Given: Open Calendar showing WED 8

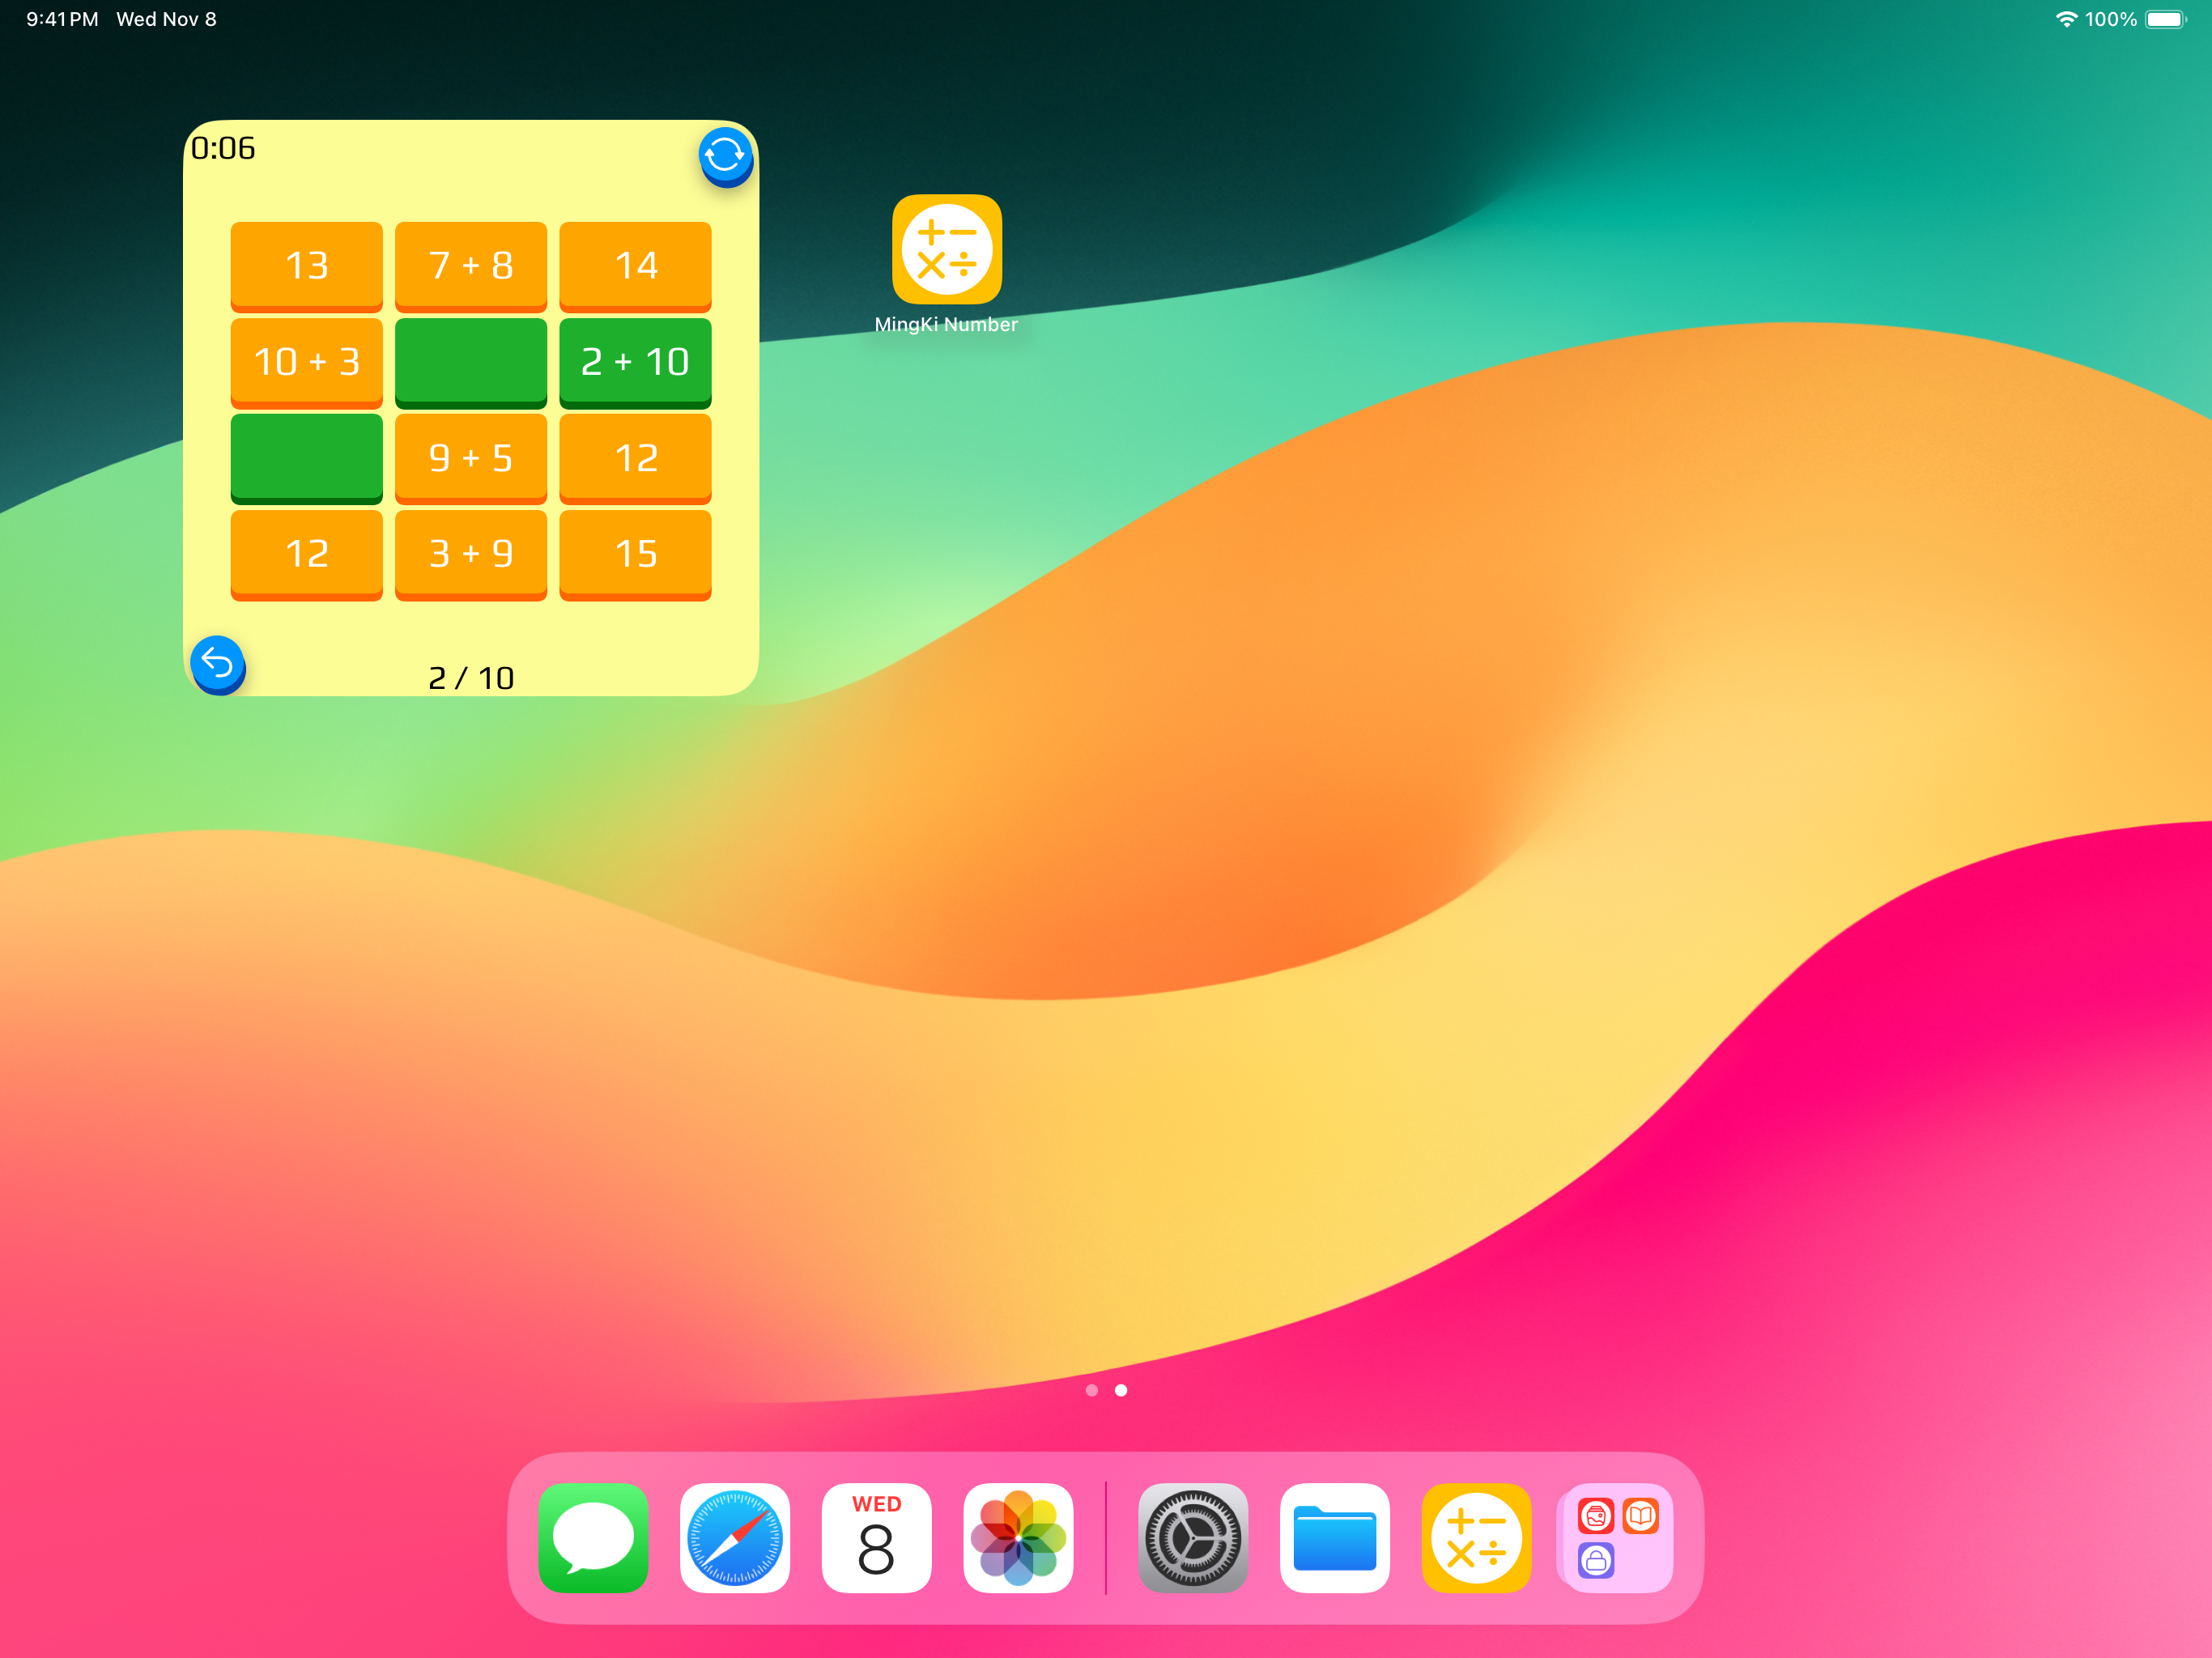Looking at the screenshot, I should 876,1537.
